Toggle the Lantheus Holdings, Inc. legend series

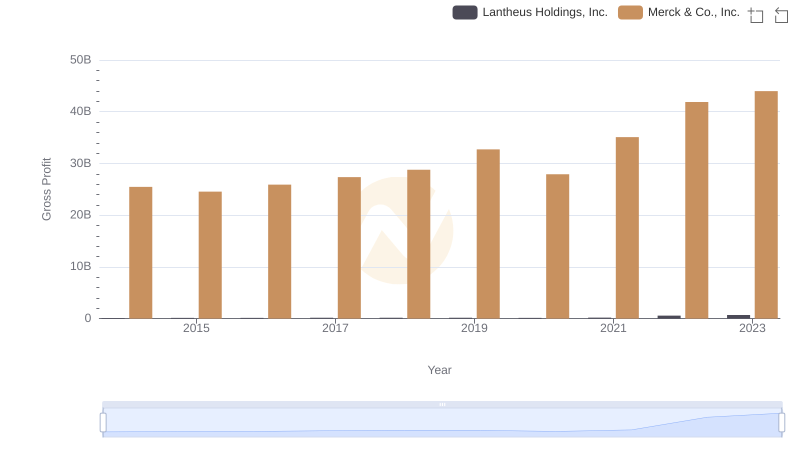click(530, 12)
